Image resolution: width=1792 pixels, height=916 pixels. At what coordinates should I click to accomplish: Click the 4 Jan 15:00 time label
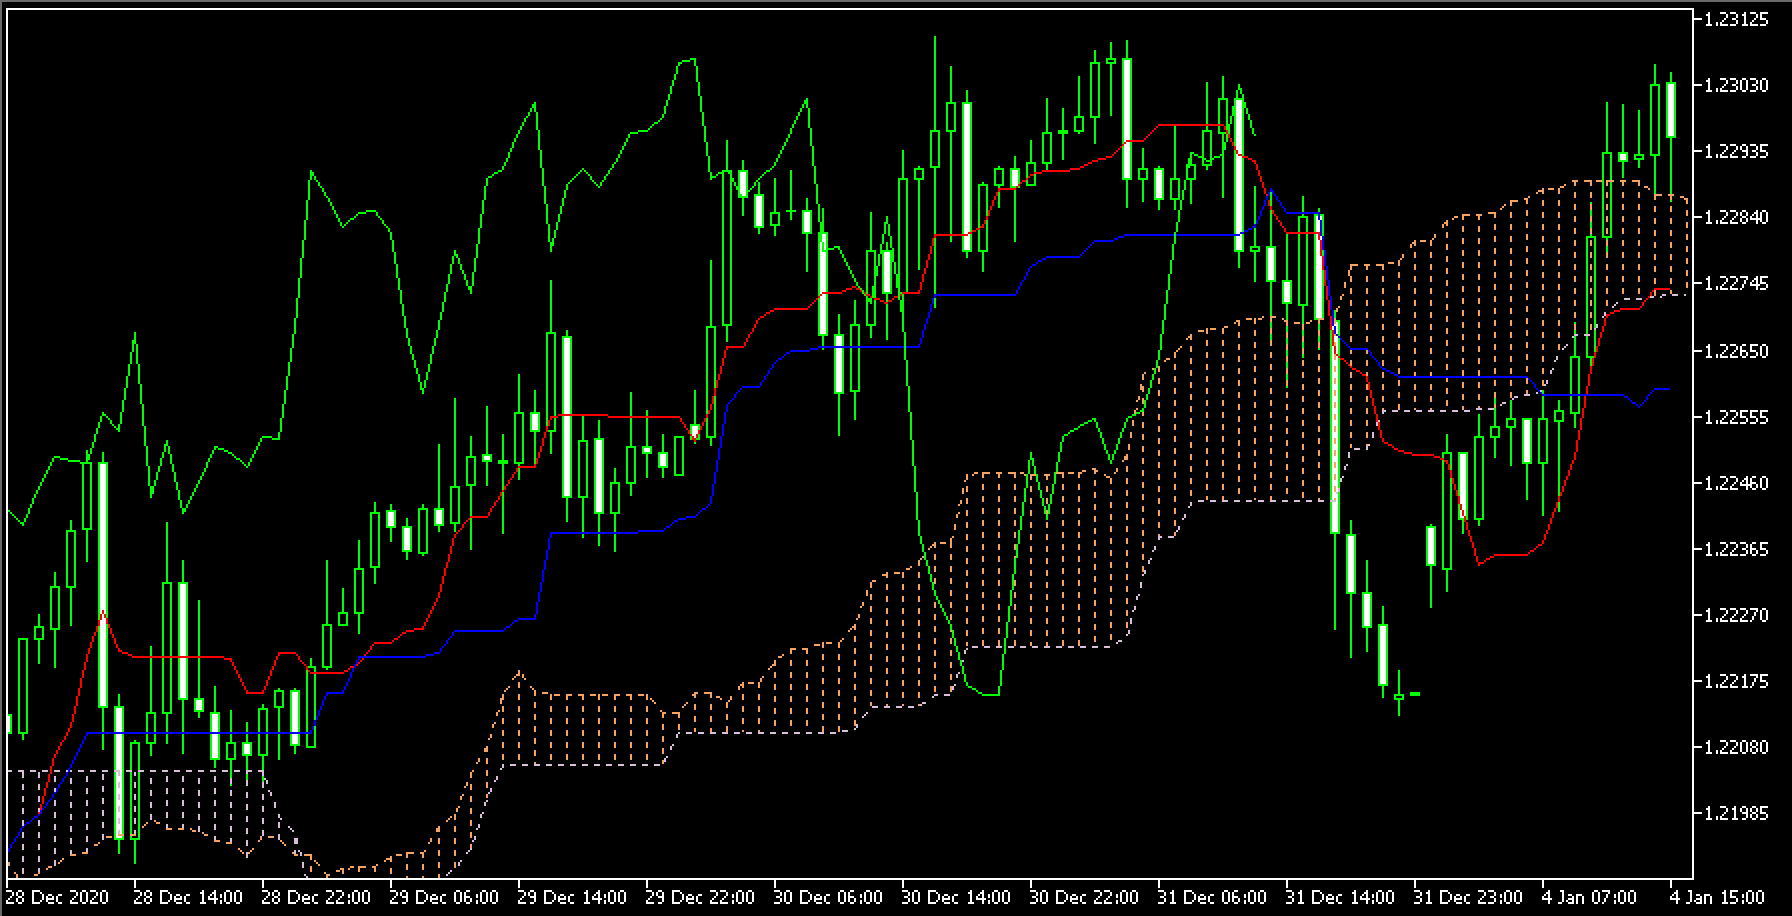tap(1716, 896)
